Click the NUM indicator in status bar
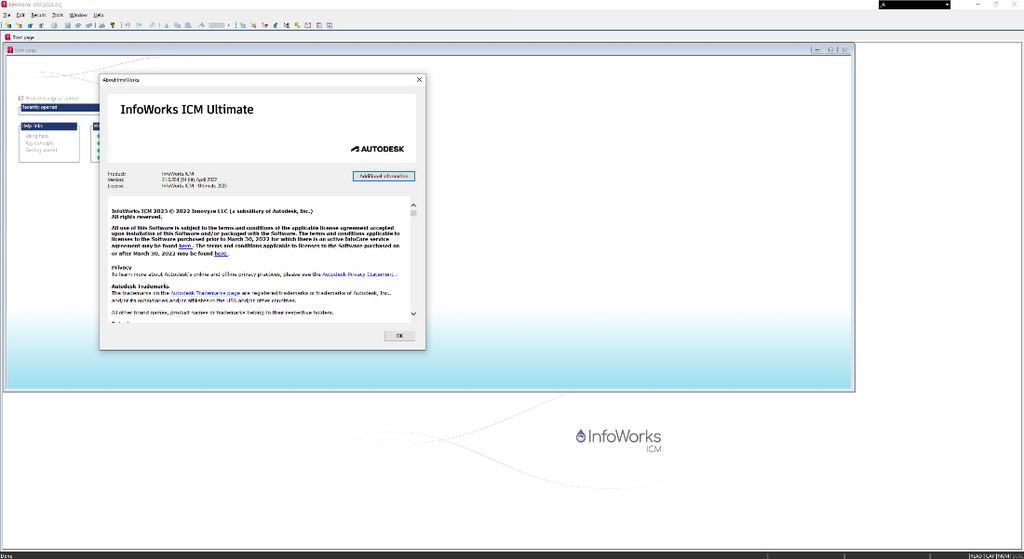Screen dimensions: 1024x559 pyautogui.click(x=1003, y=556)
